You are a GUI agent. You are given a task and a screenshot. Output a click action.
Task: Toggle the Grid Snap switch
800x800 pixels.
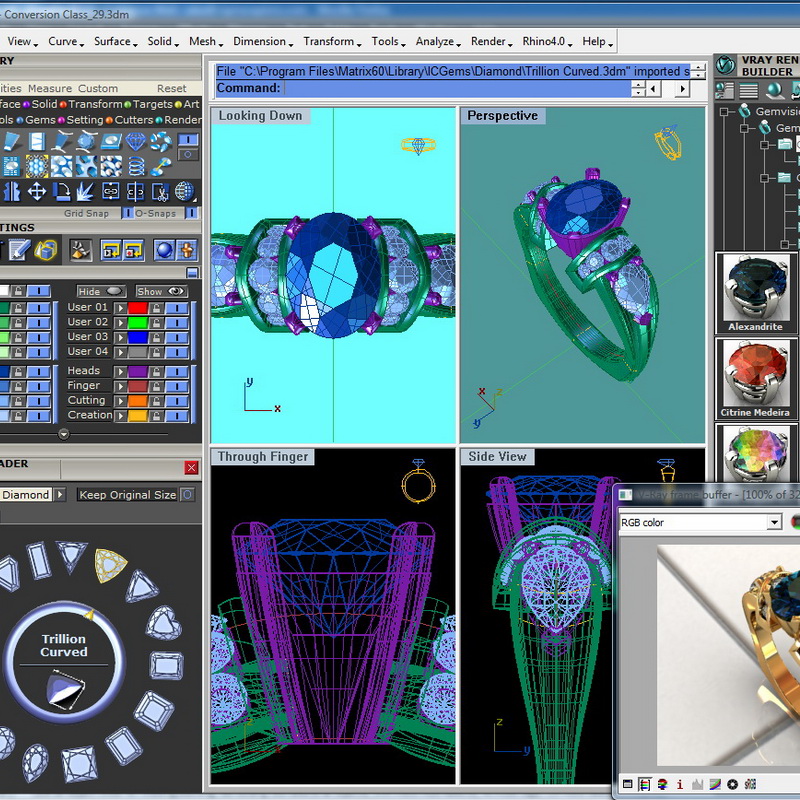coord(128,213)
